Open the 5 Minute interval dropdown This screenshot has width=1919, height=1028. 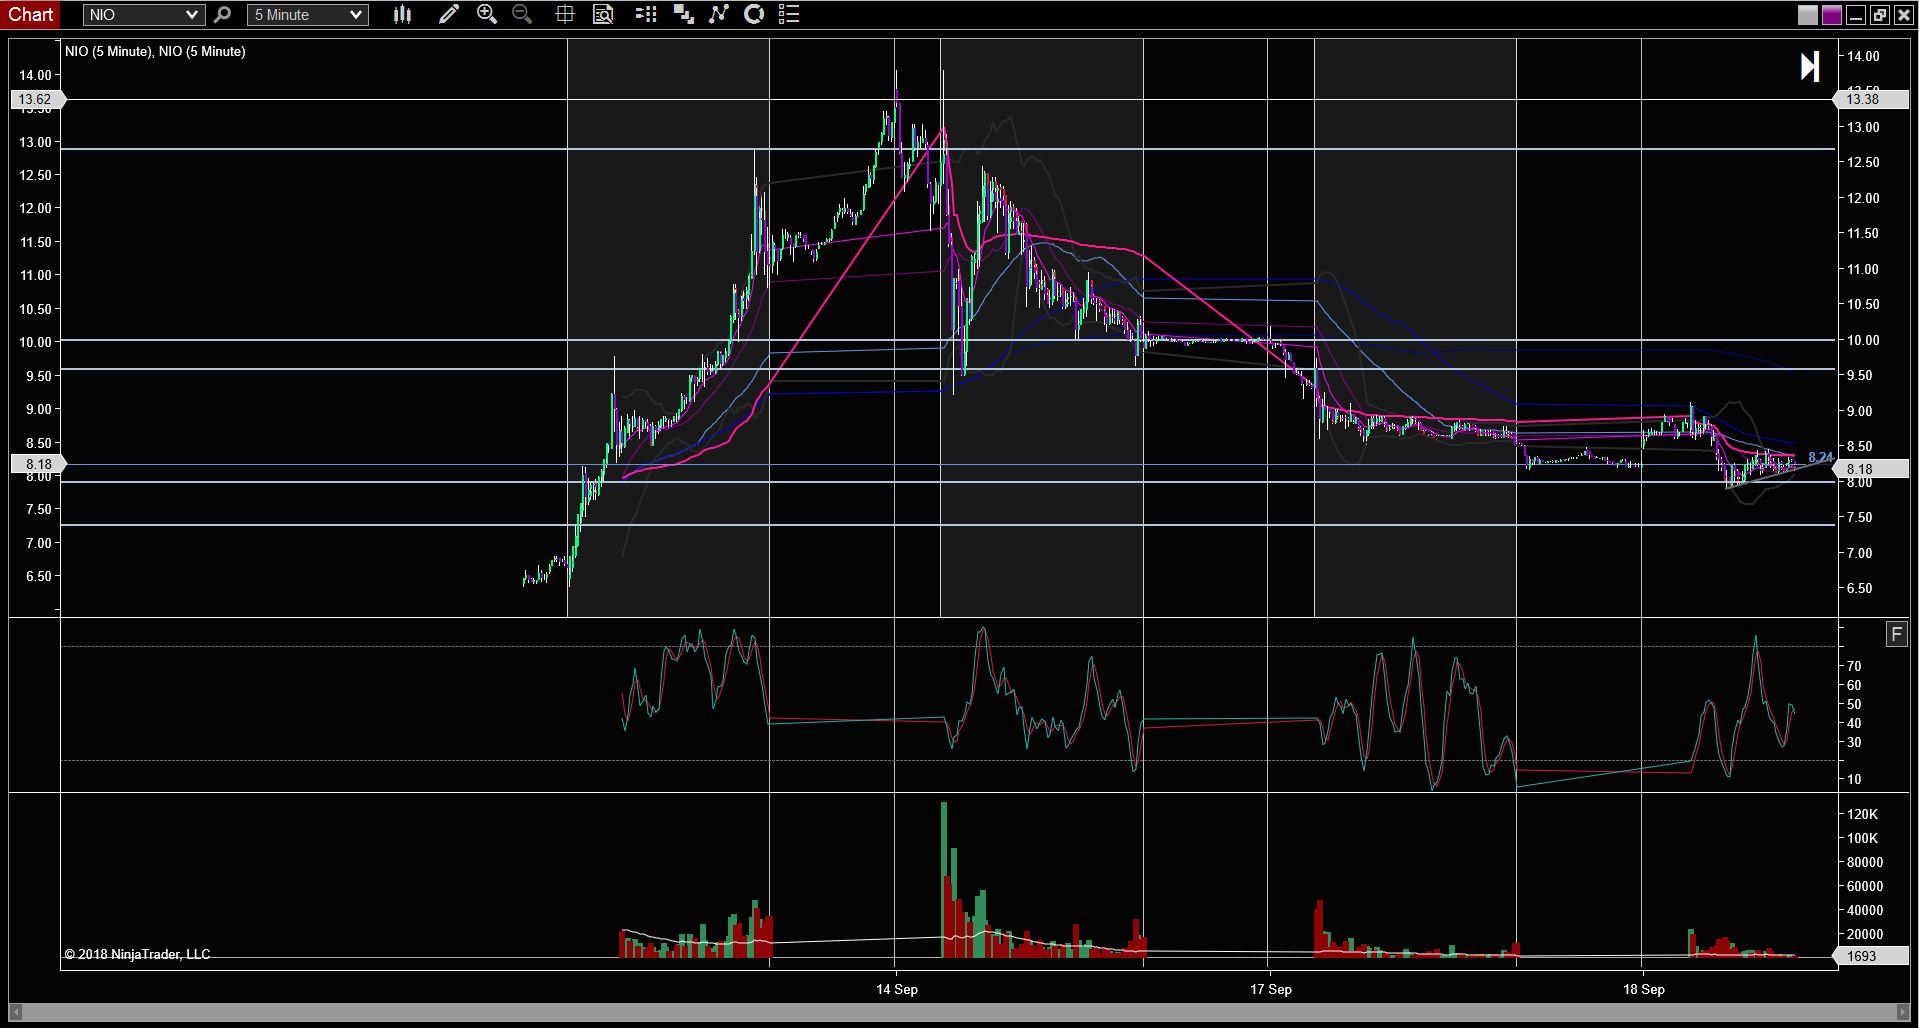click(x=308, y=15)
